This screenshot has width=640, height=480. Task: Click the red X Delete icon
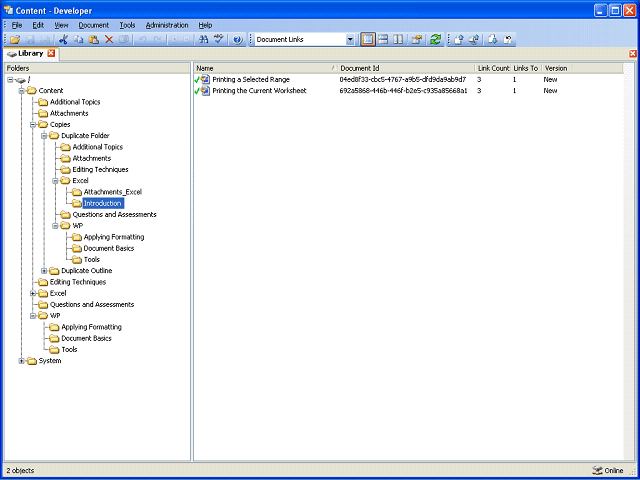[109, 40]
